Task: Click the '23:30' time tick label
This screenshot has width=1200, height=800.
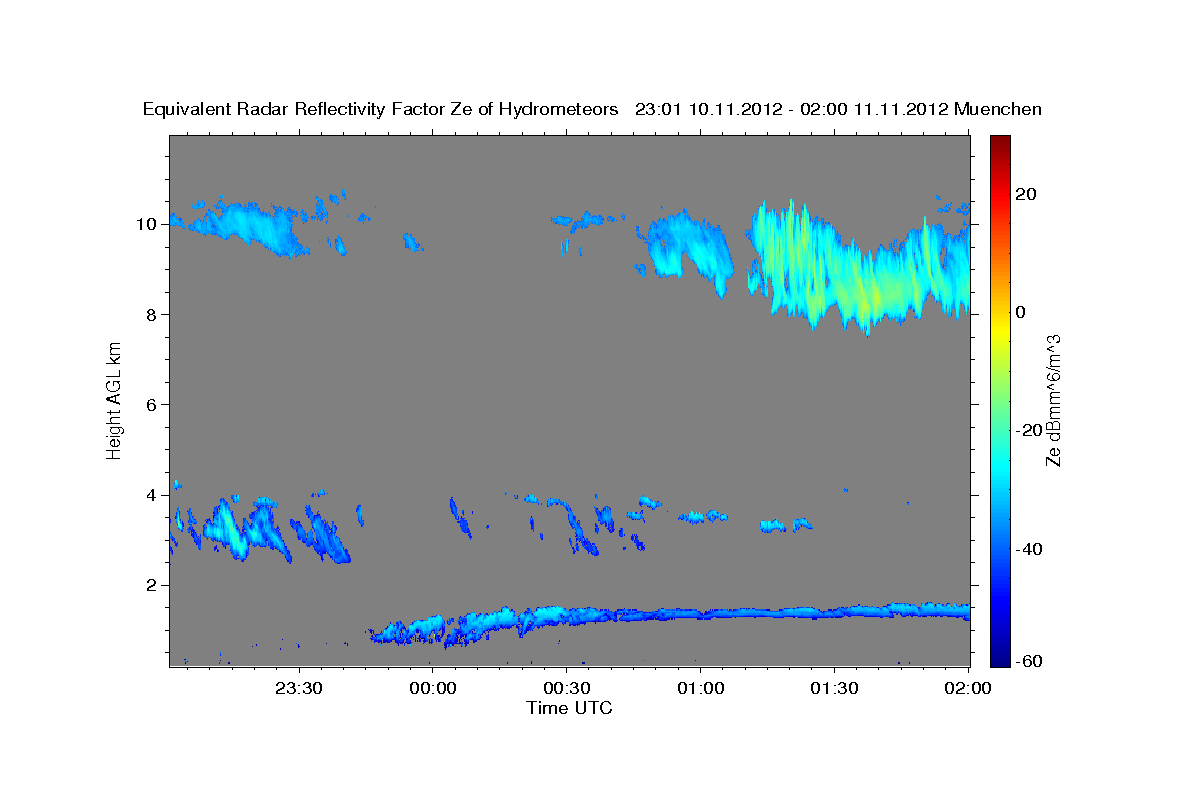Action: tap(299, 688)
